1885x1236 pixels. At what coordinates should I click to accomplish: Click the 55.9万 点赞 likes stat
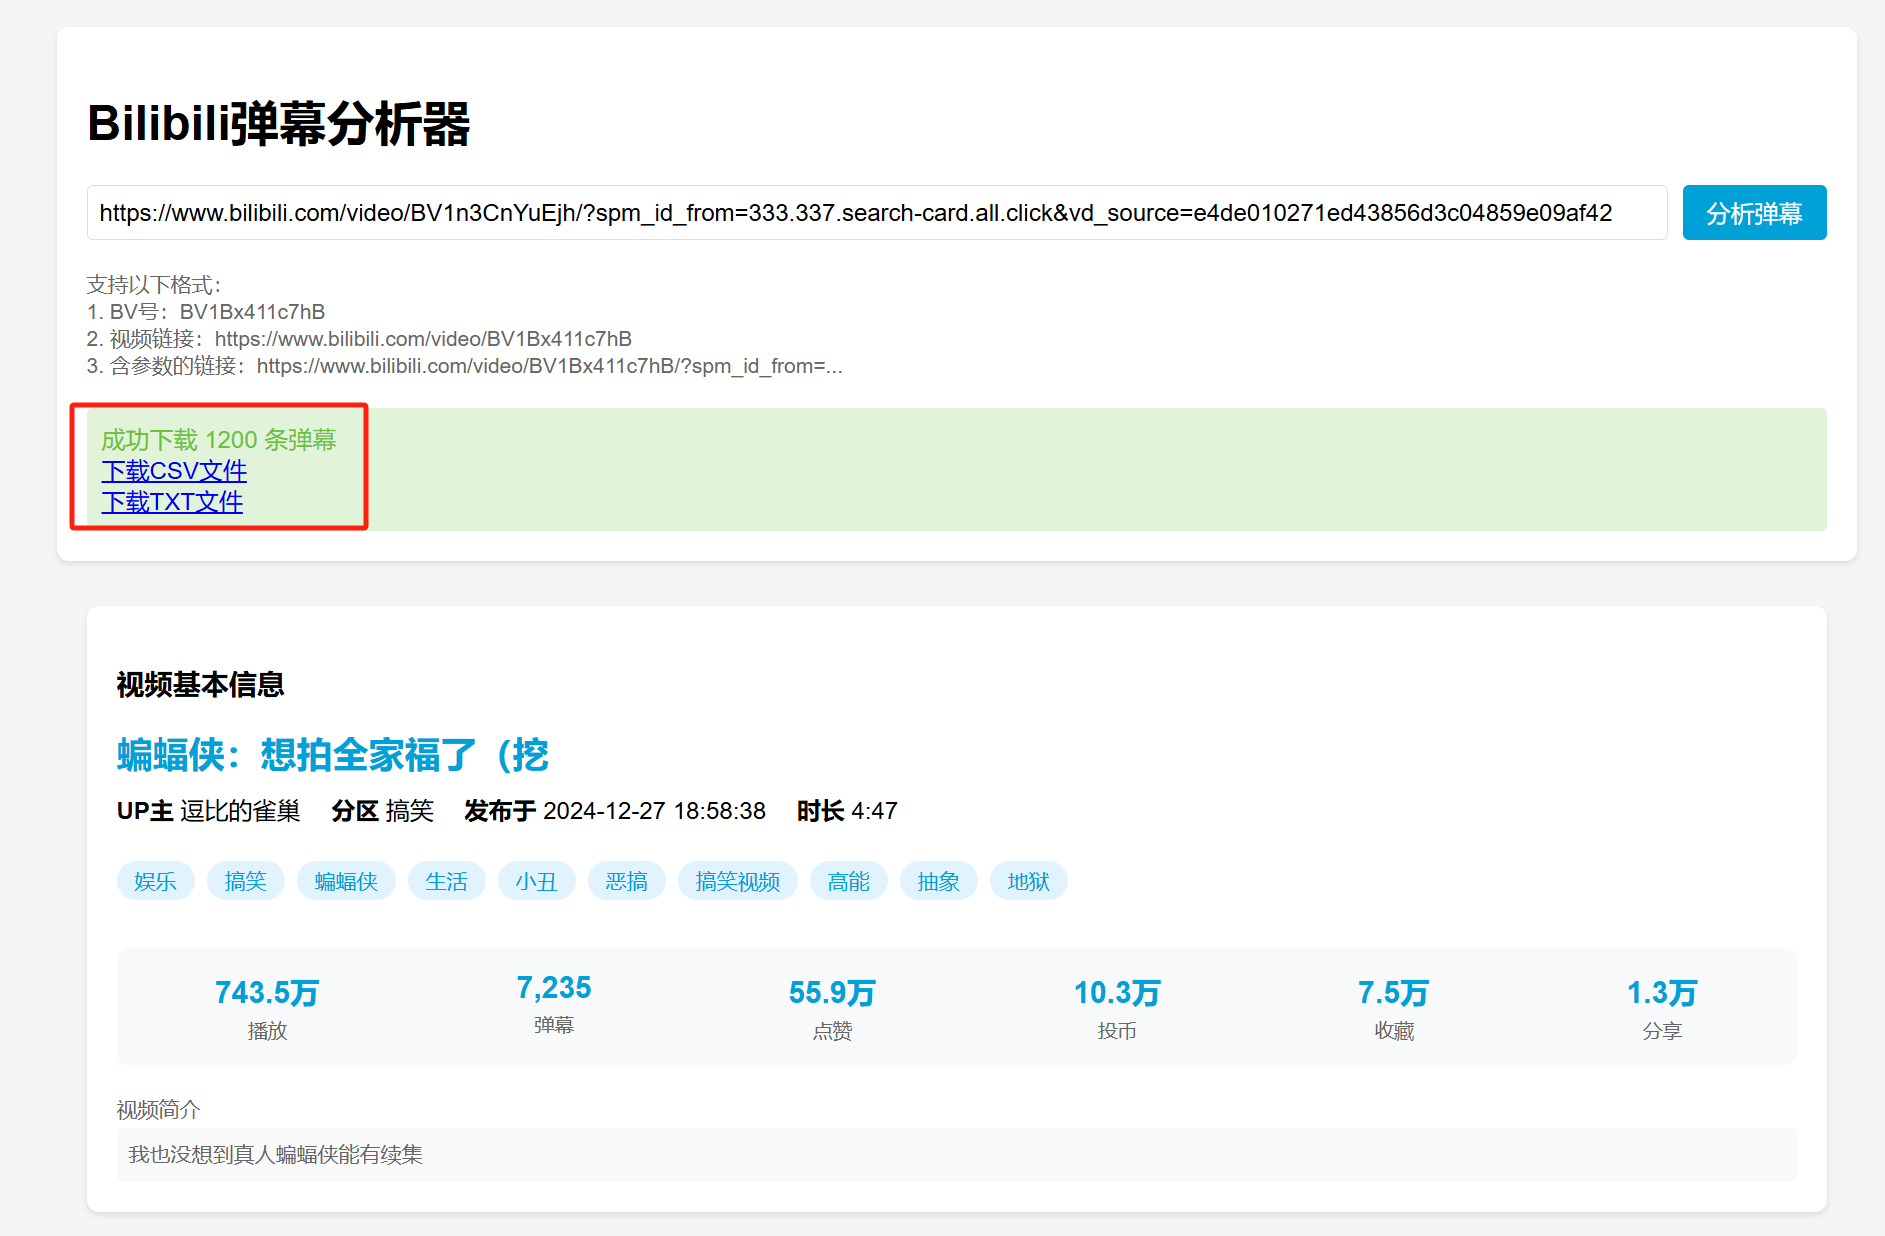point(832,1006)
